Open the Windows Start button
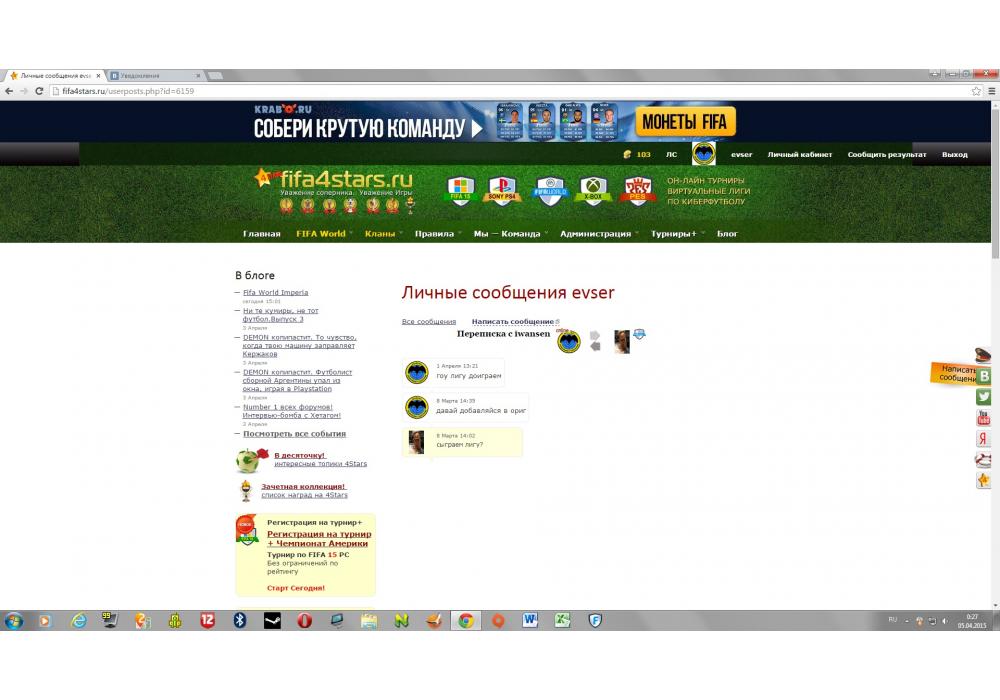 tap(13, 620)
